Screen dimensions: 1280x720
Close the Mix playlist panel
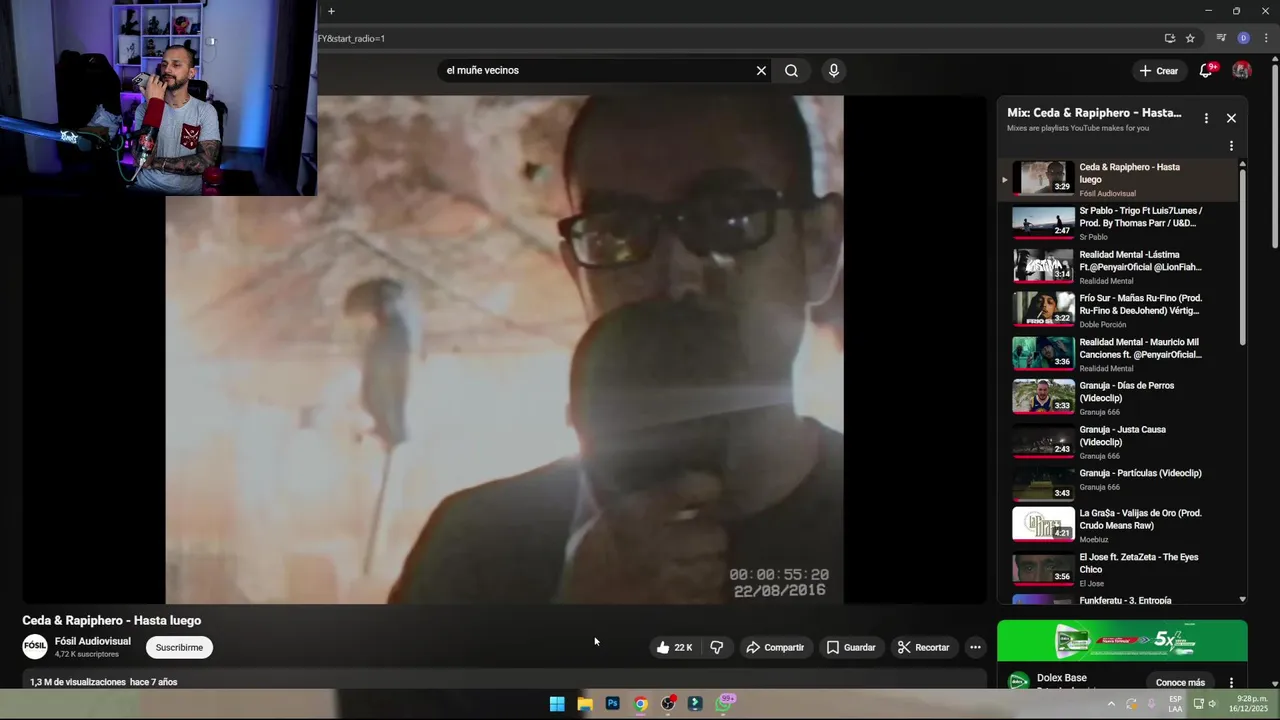coord(1231,118)
